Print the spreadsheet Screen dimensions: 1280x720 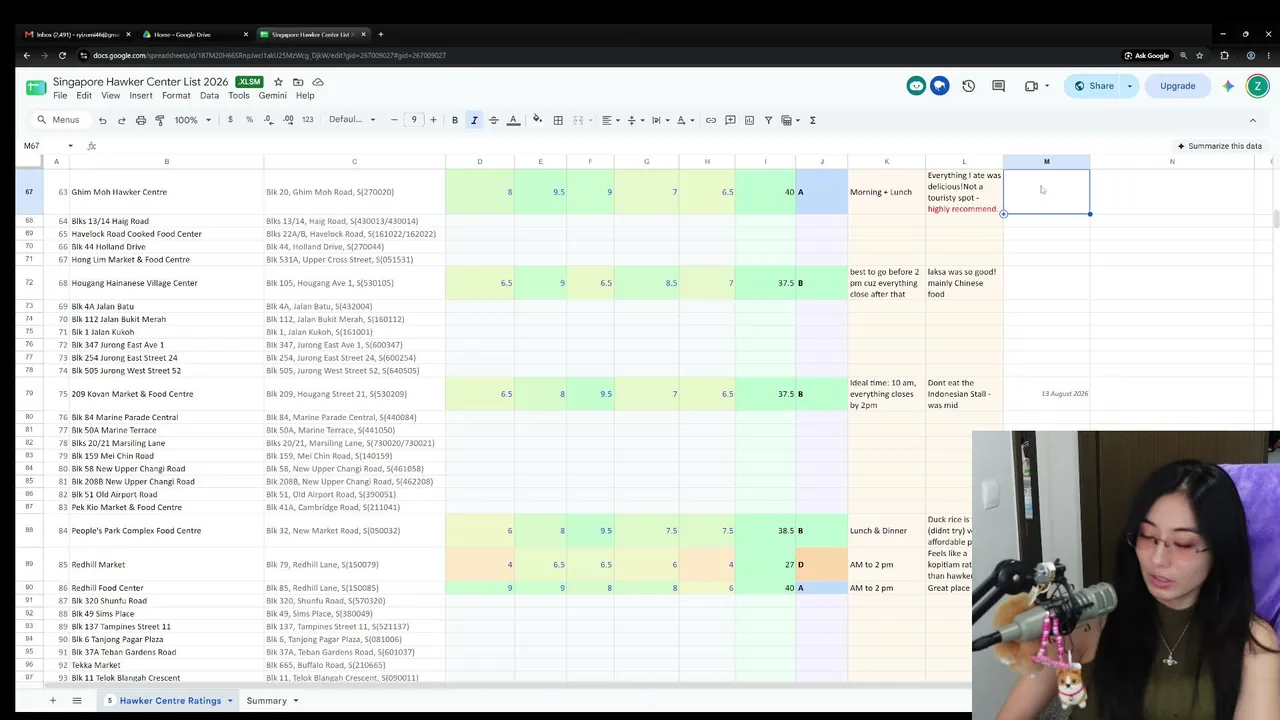(x=141, y=120)
